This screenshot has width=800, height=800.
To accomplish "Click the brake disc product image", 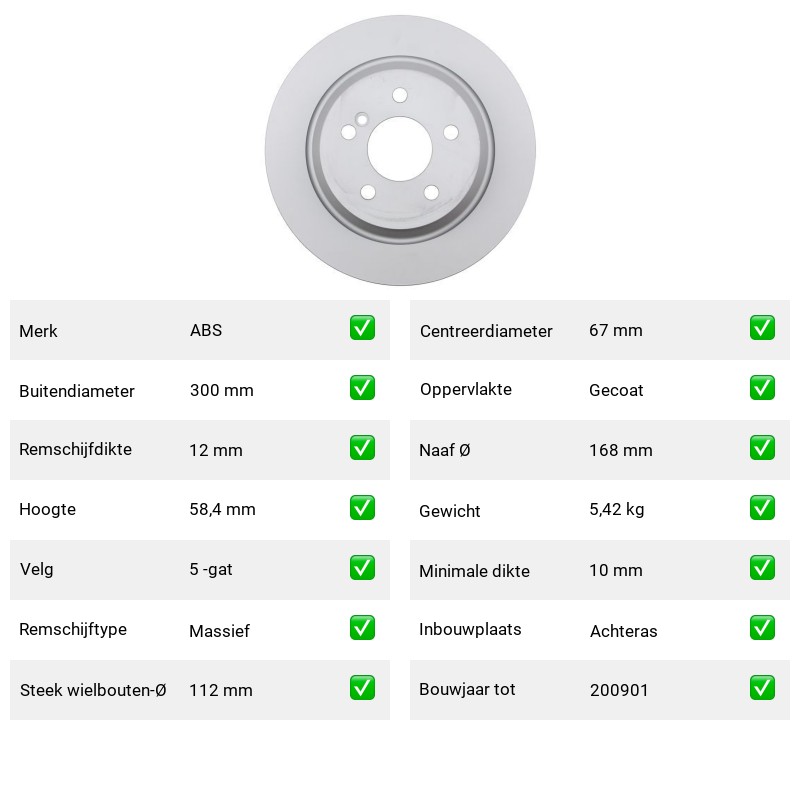I will tap(400, 150).
